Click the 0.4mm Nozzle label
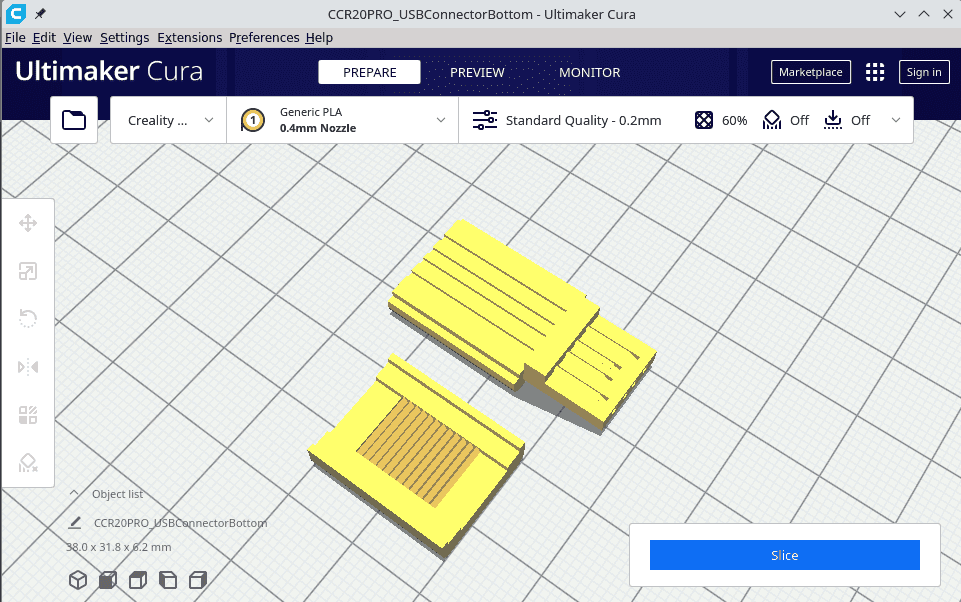 [317, 128]
